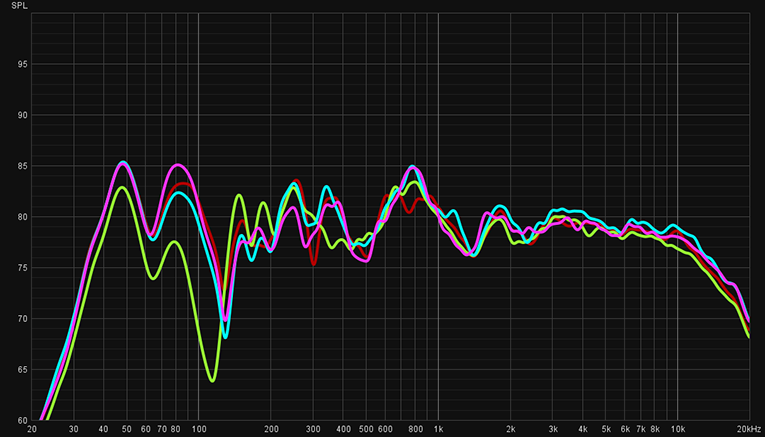Select the 200 label on the frequency axis

(x=271, y=429)
